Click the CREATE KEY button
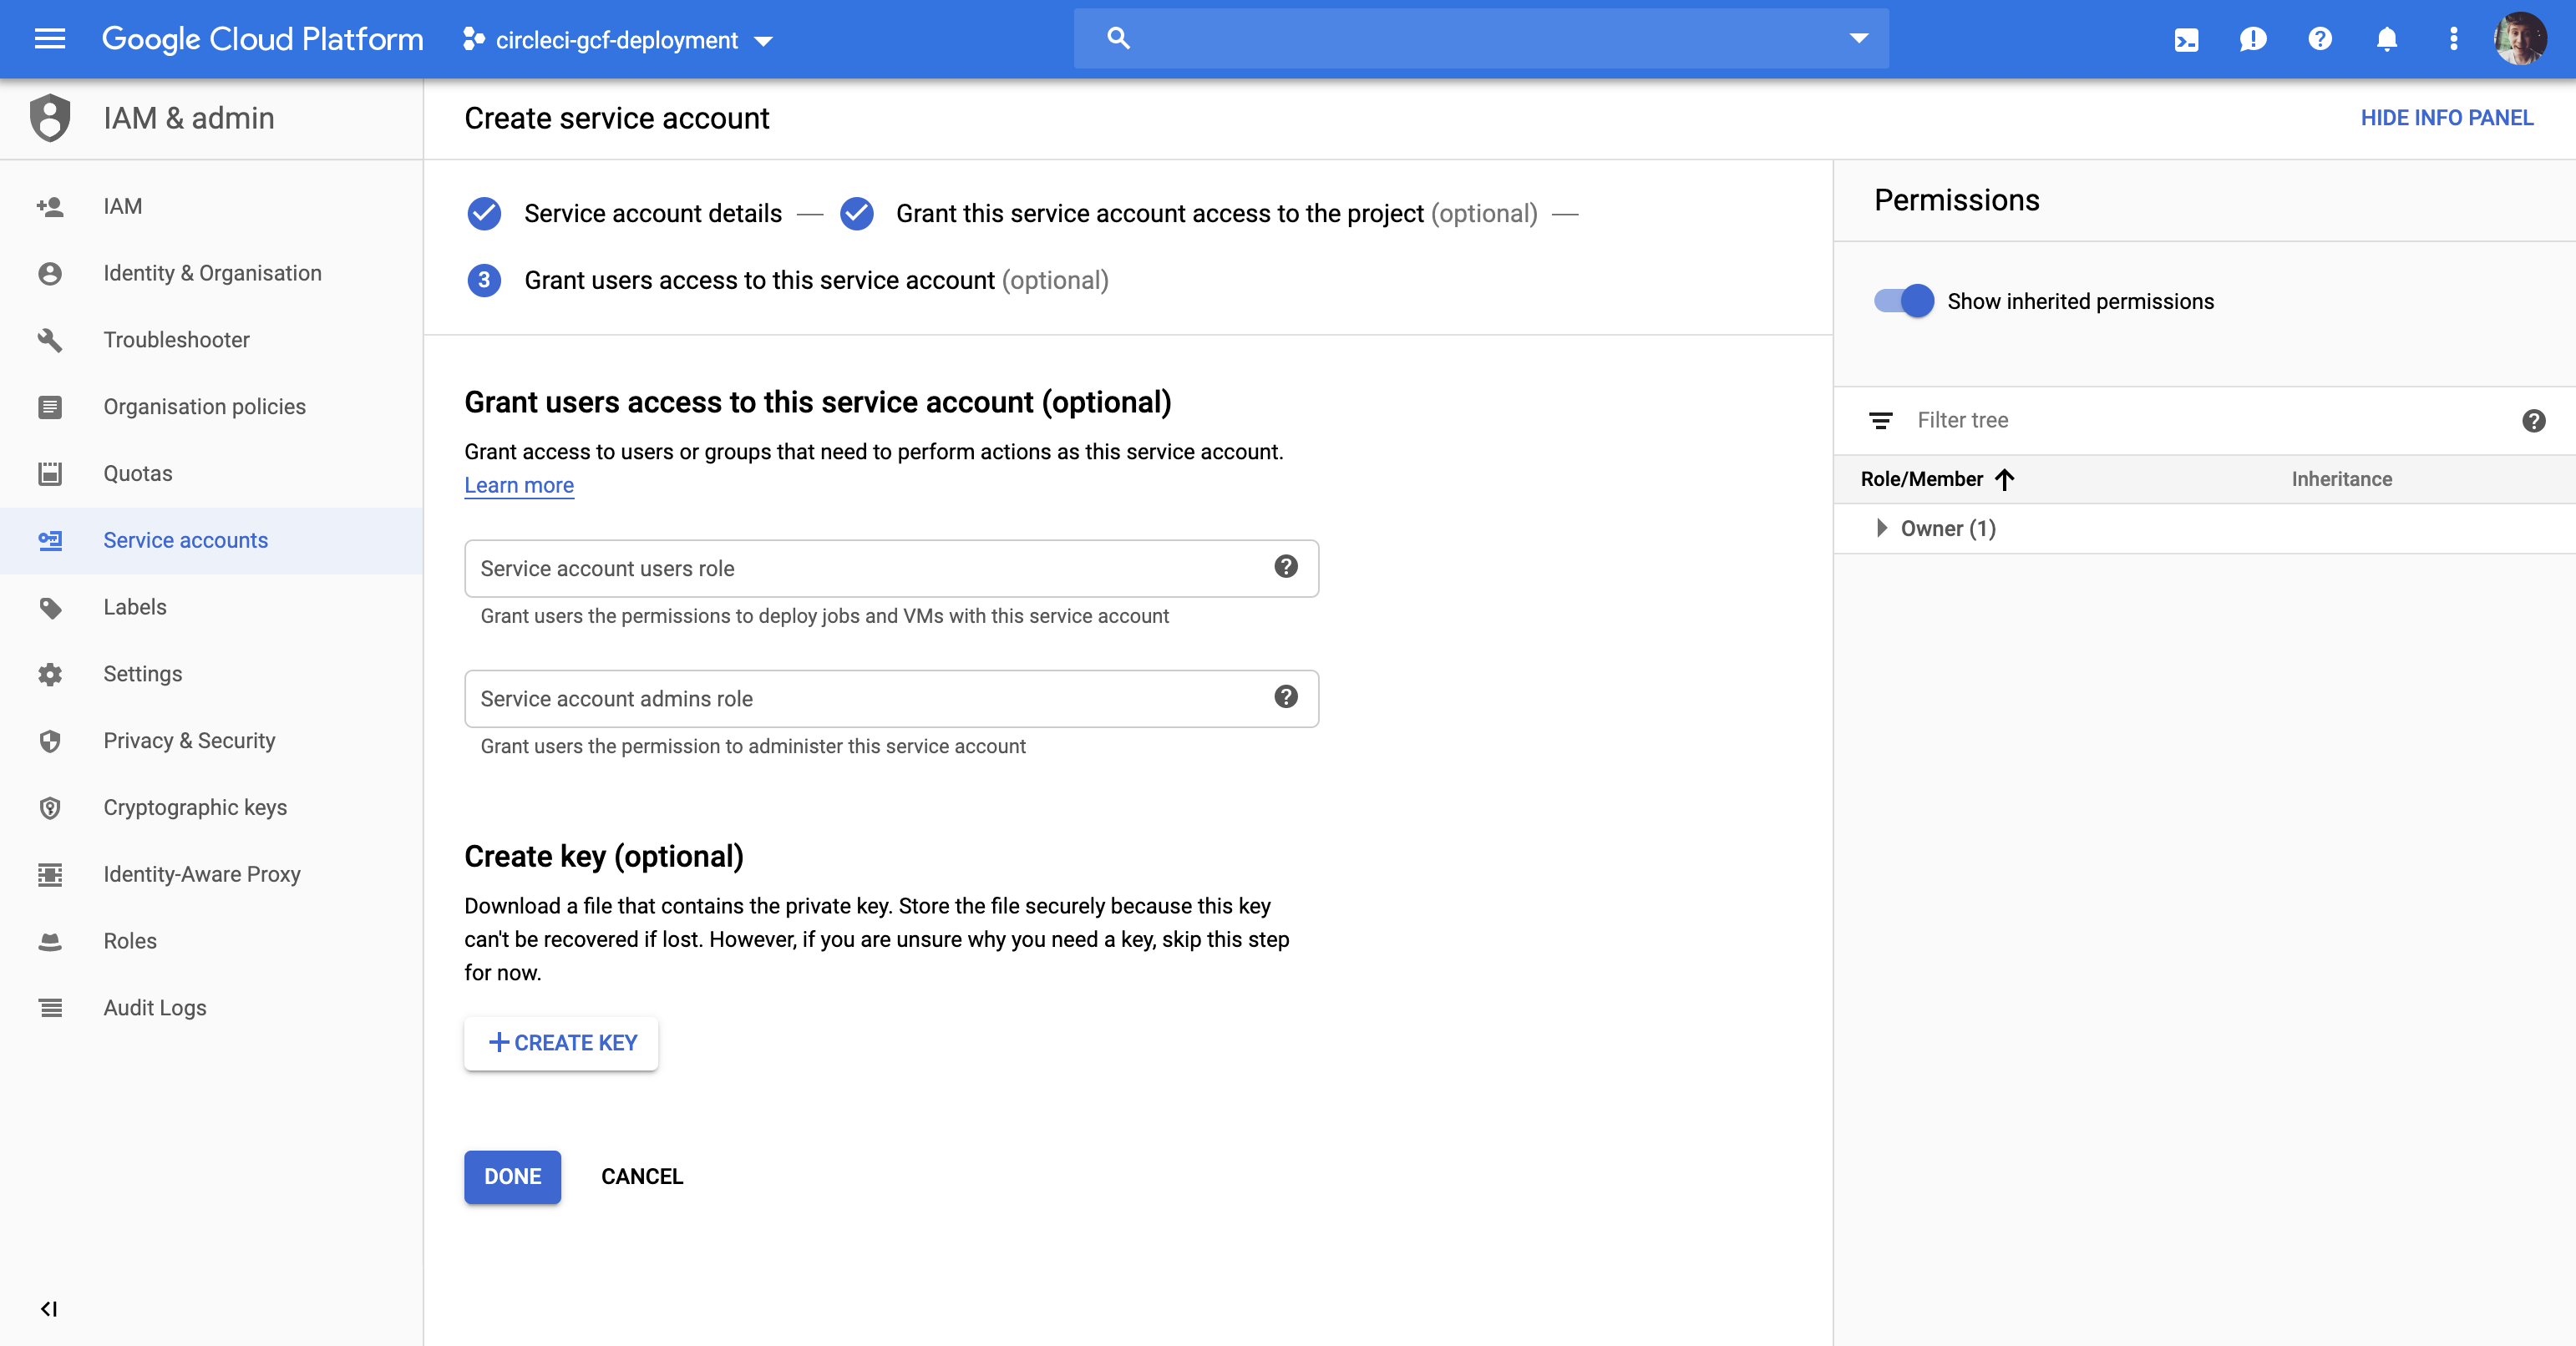Screen dimensions: 2576x1346 [x=561, y=1043]
